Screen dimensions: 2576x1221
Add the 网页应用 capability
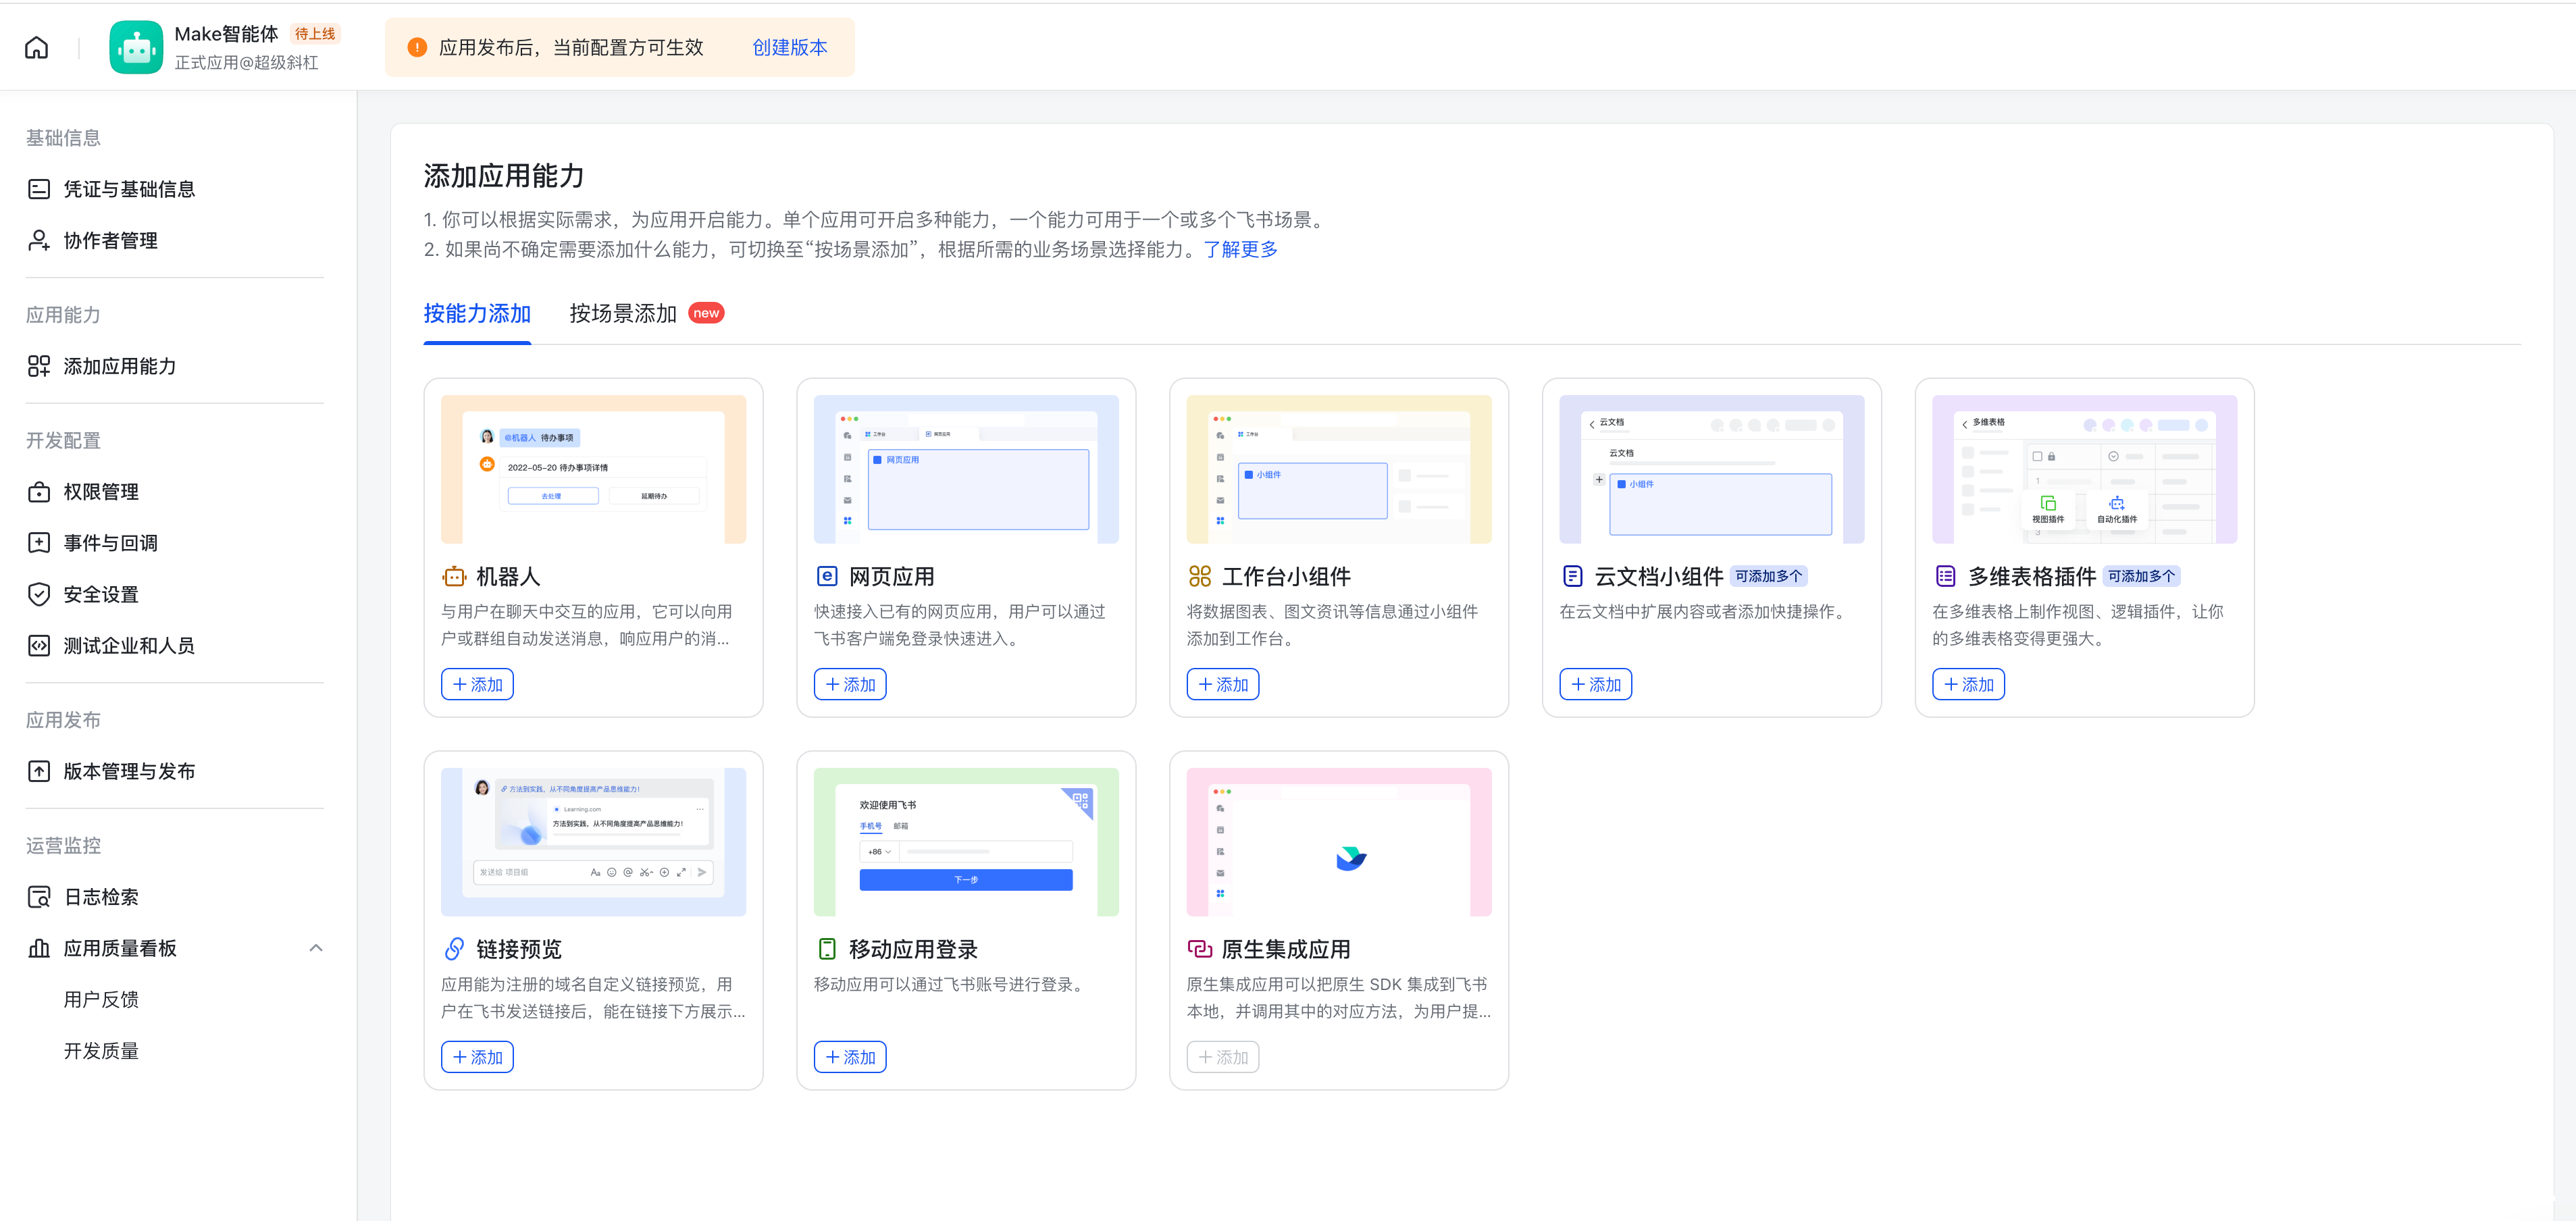point(850,684)
